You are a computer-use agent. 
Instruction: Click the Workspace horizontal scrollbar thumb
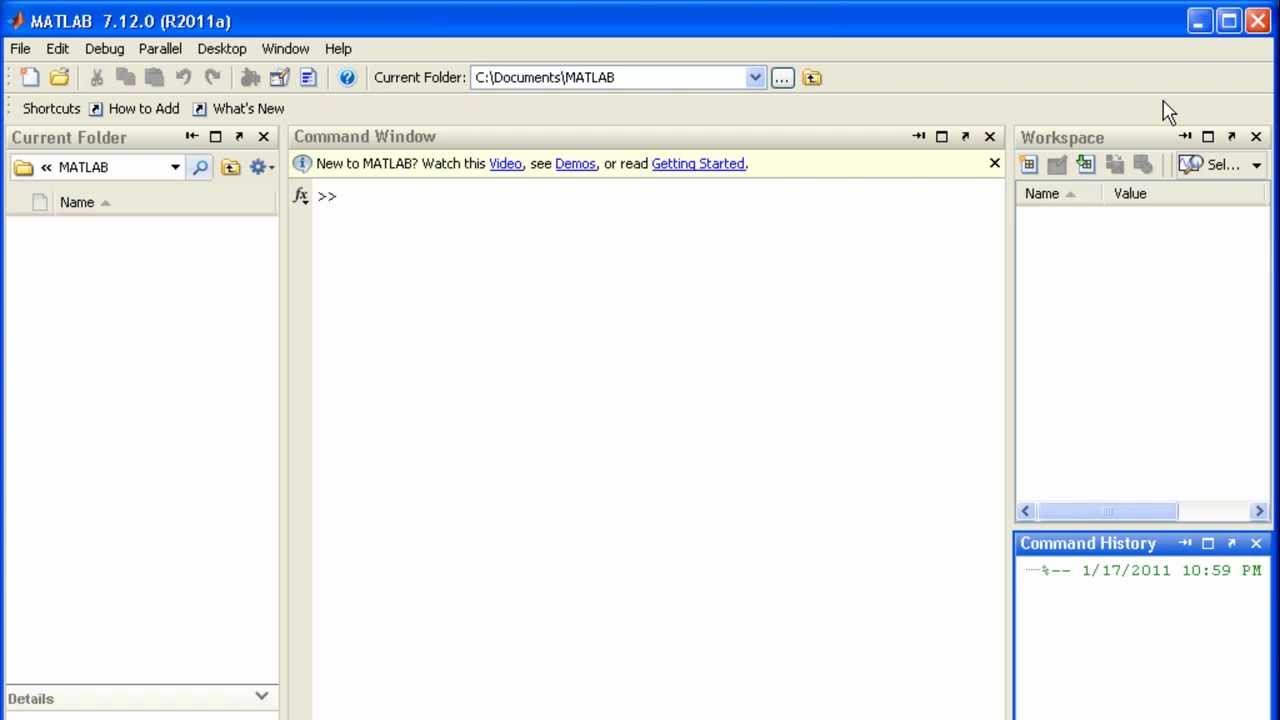coord(1107,511)
